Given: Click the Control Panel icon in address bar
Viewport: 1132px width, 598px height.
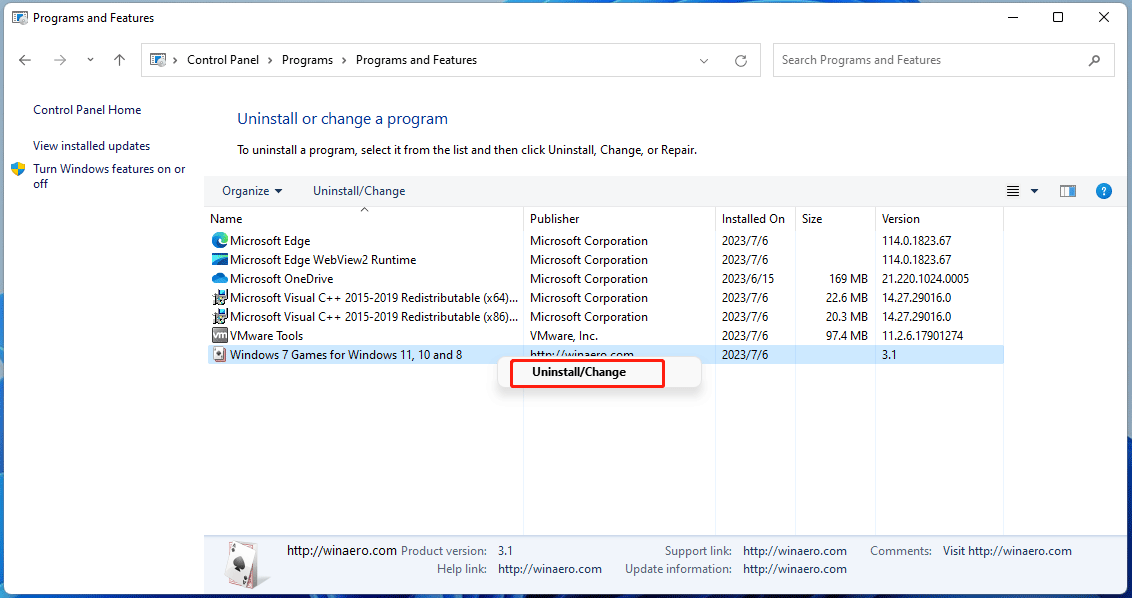Looking at the screenshot, I should (x=158, y=60).
